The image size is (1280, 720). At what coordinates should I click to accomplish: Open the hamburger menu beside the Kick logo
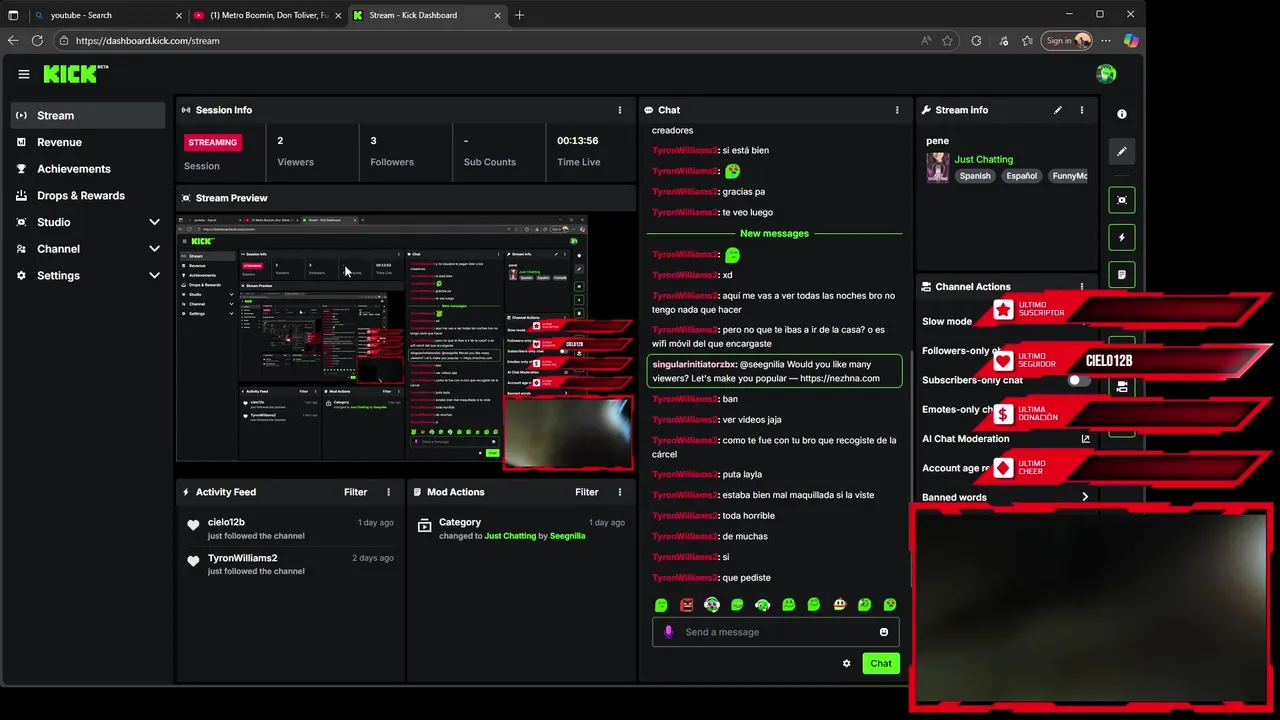point(24,74)
